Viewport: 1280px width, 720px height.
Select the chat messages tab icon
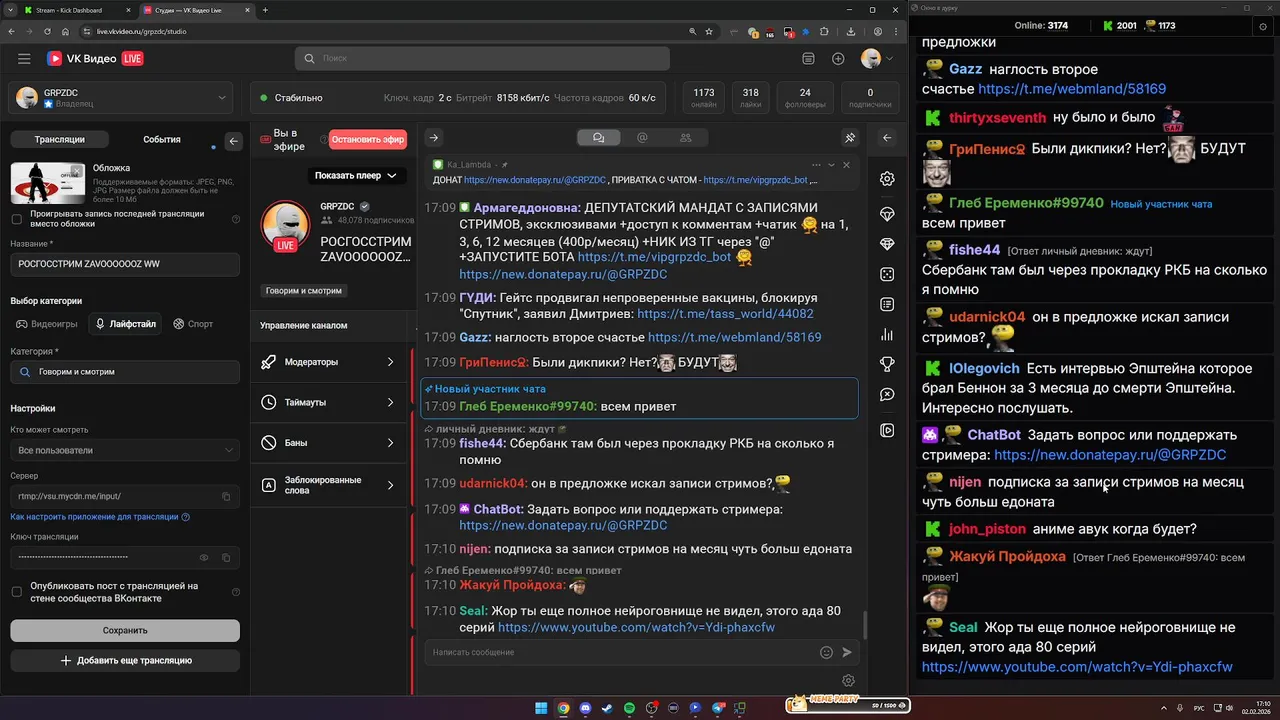[599, 138]
